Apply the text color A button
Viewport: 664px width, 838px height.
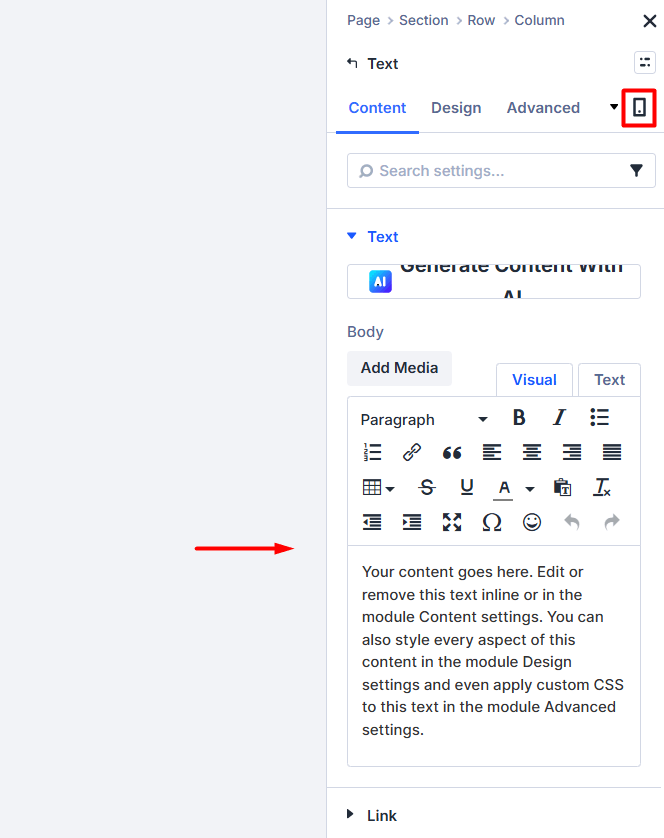click(x=504, y=488)
